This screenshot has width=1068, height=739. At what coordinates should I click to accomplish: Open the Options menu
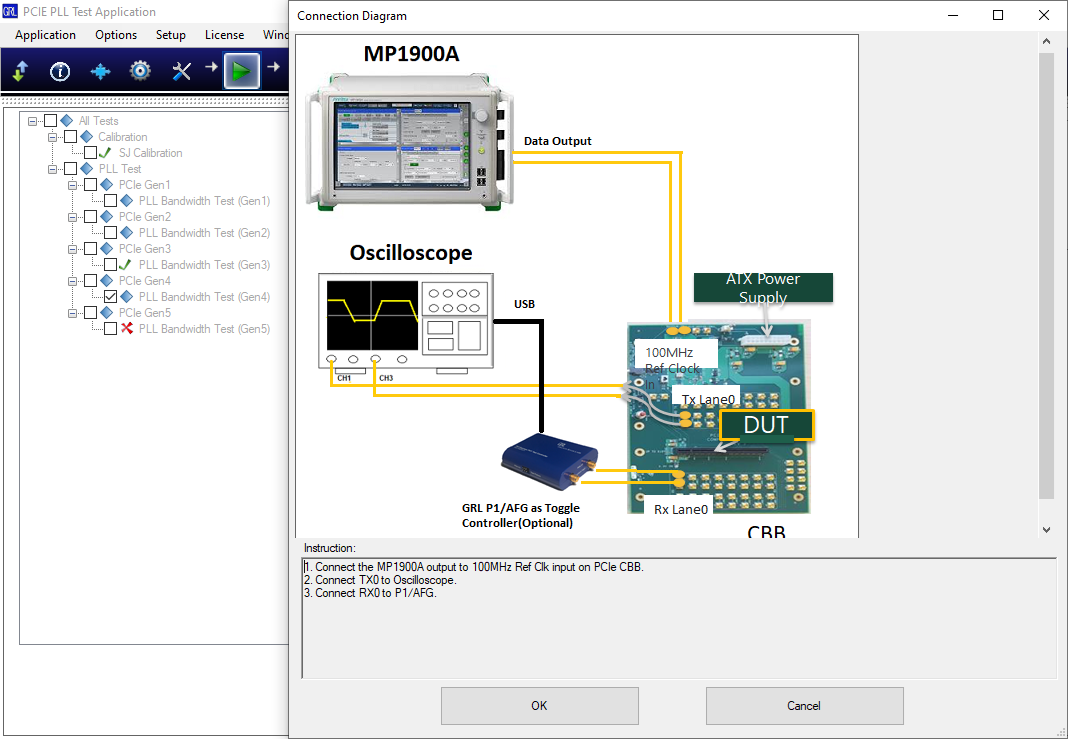tap(115, 34)
